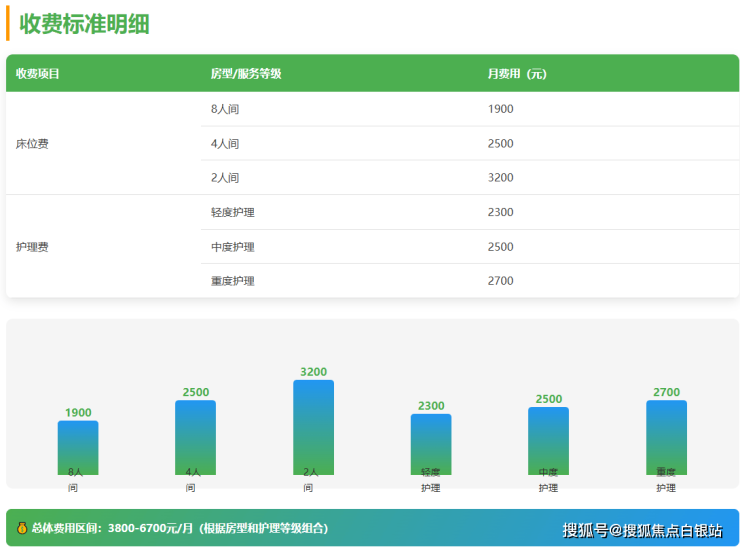Viewport: 740px width, 547px height.
Task: Click the 搜狐号@搜狐焦点白银站 watermark
Action: [x=642, y=530]
